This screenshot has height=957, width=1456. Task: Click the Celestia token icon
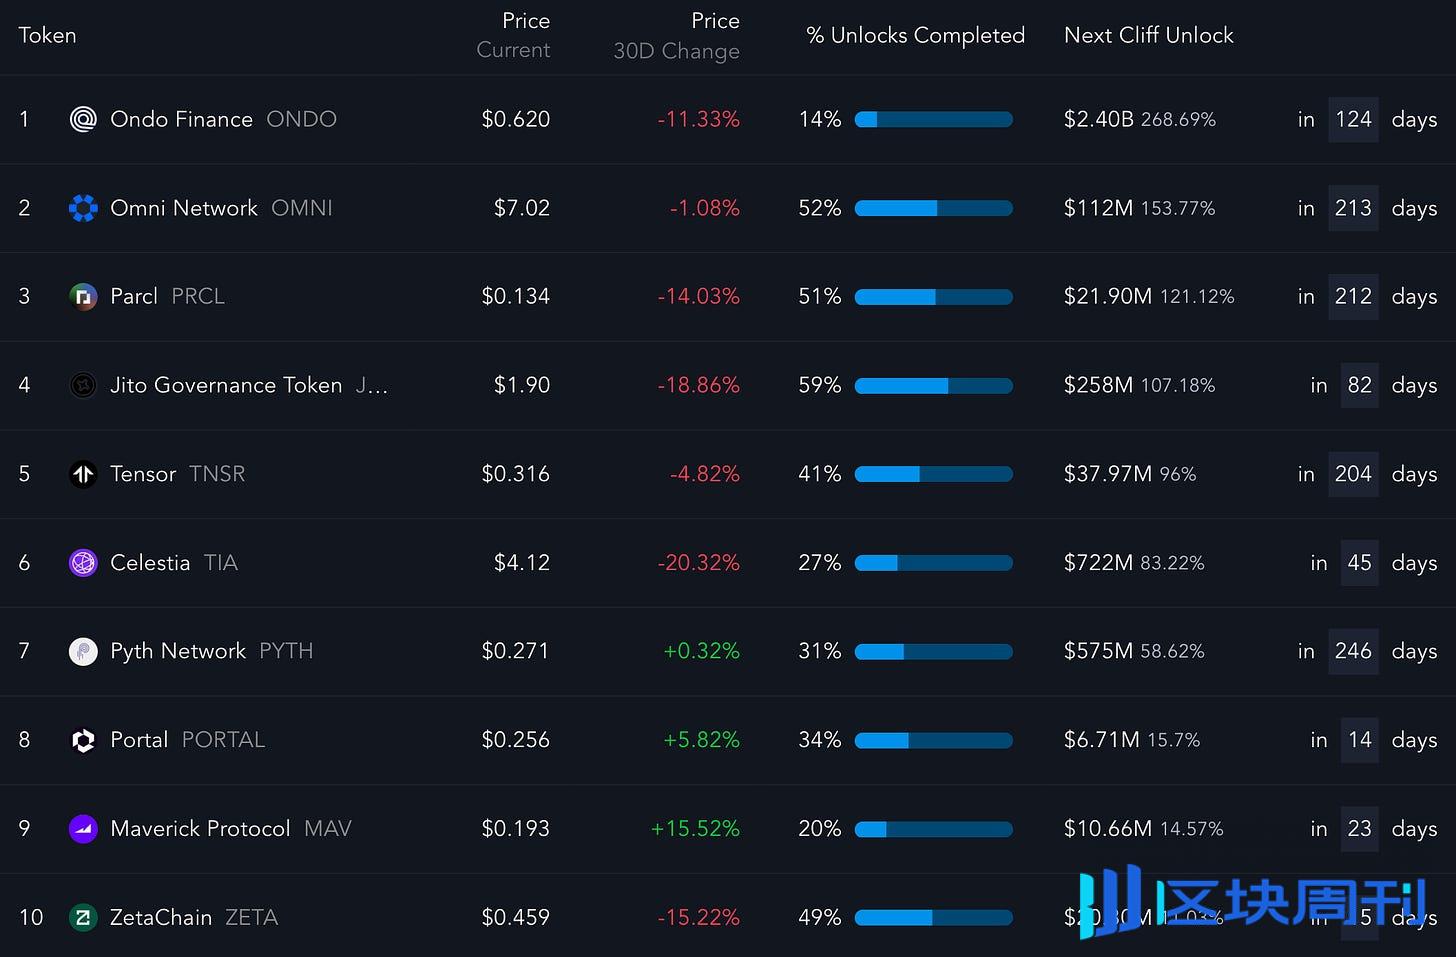pos(83,563)
